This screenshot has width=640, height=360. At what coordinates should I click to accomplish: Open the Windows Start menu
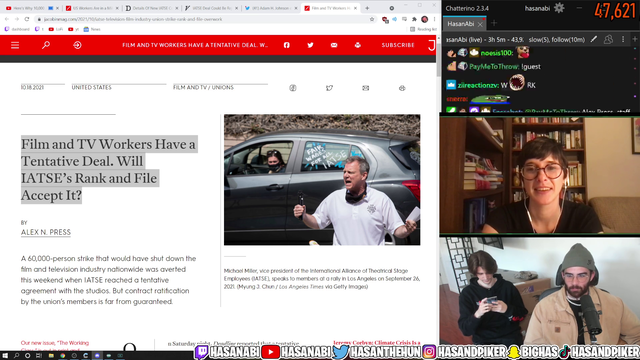coord(5,356)
